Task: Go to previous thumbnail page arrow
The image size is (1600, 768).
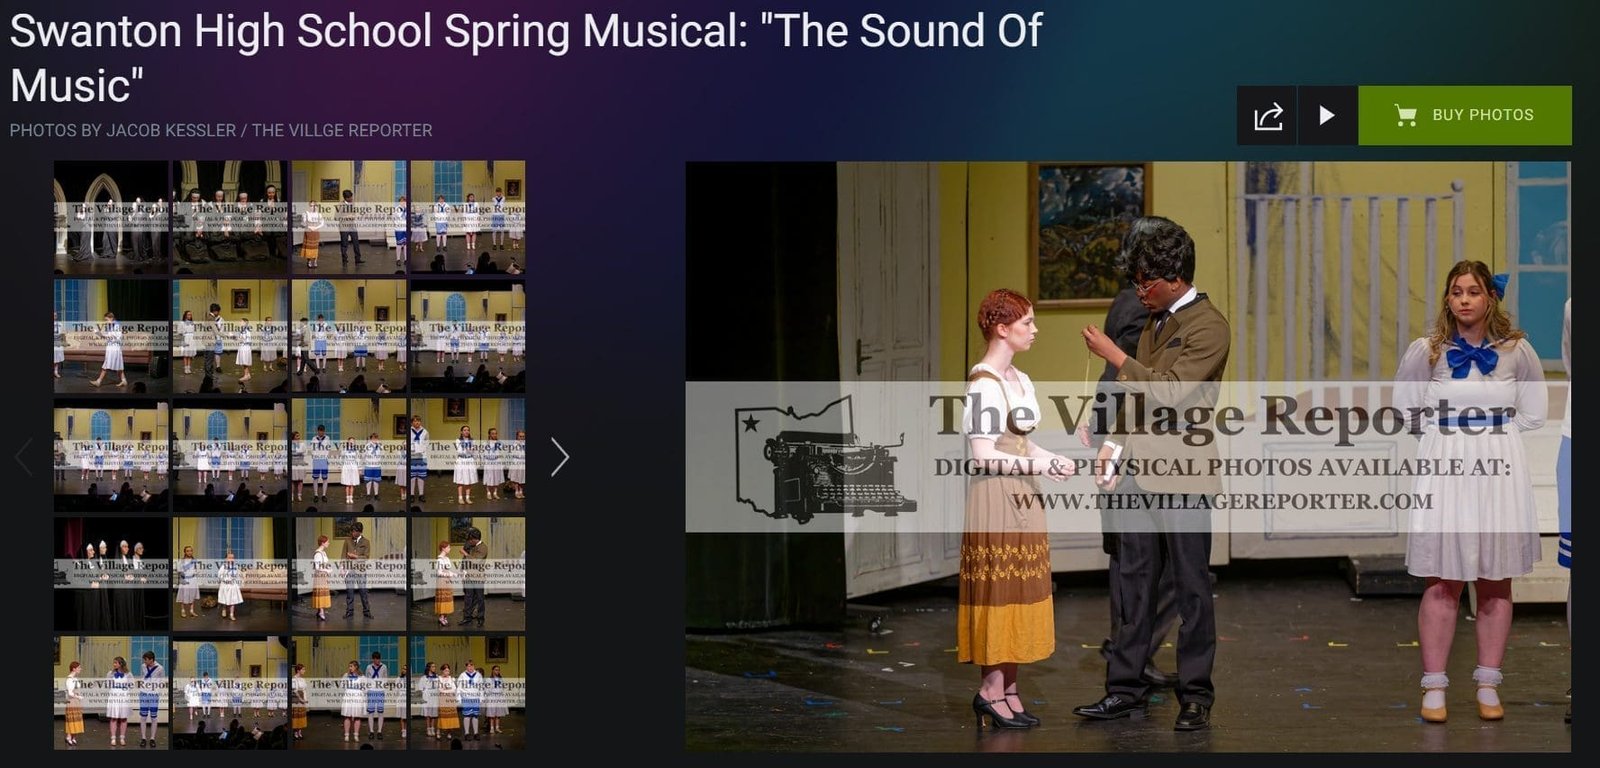Action: click(24, 457)
